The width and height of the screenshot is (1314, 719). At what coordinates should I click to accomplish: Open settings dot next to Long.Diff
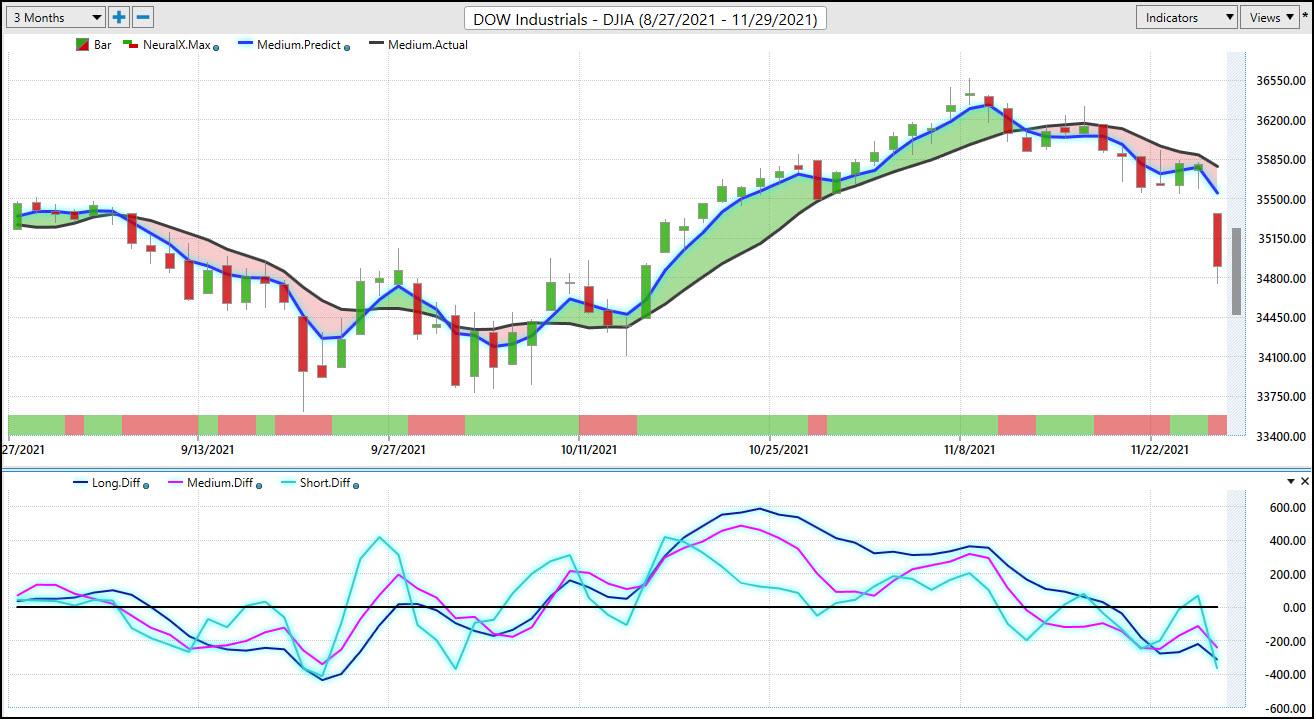pyautogui.click(x=147, y=486)
